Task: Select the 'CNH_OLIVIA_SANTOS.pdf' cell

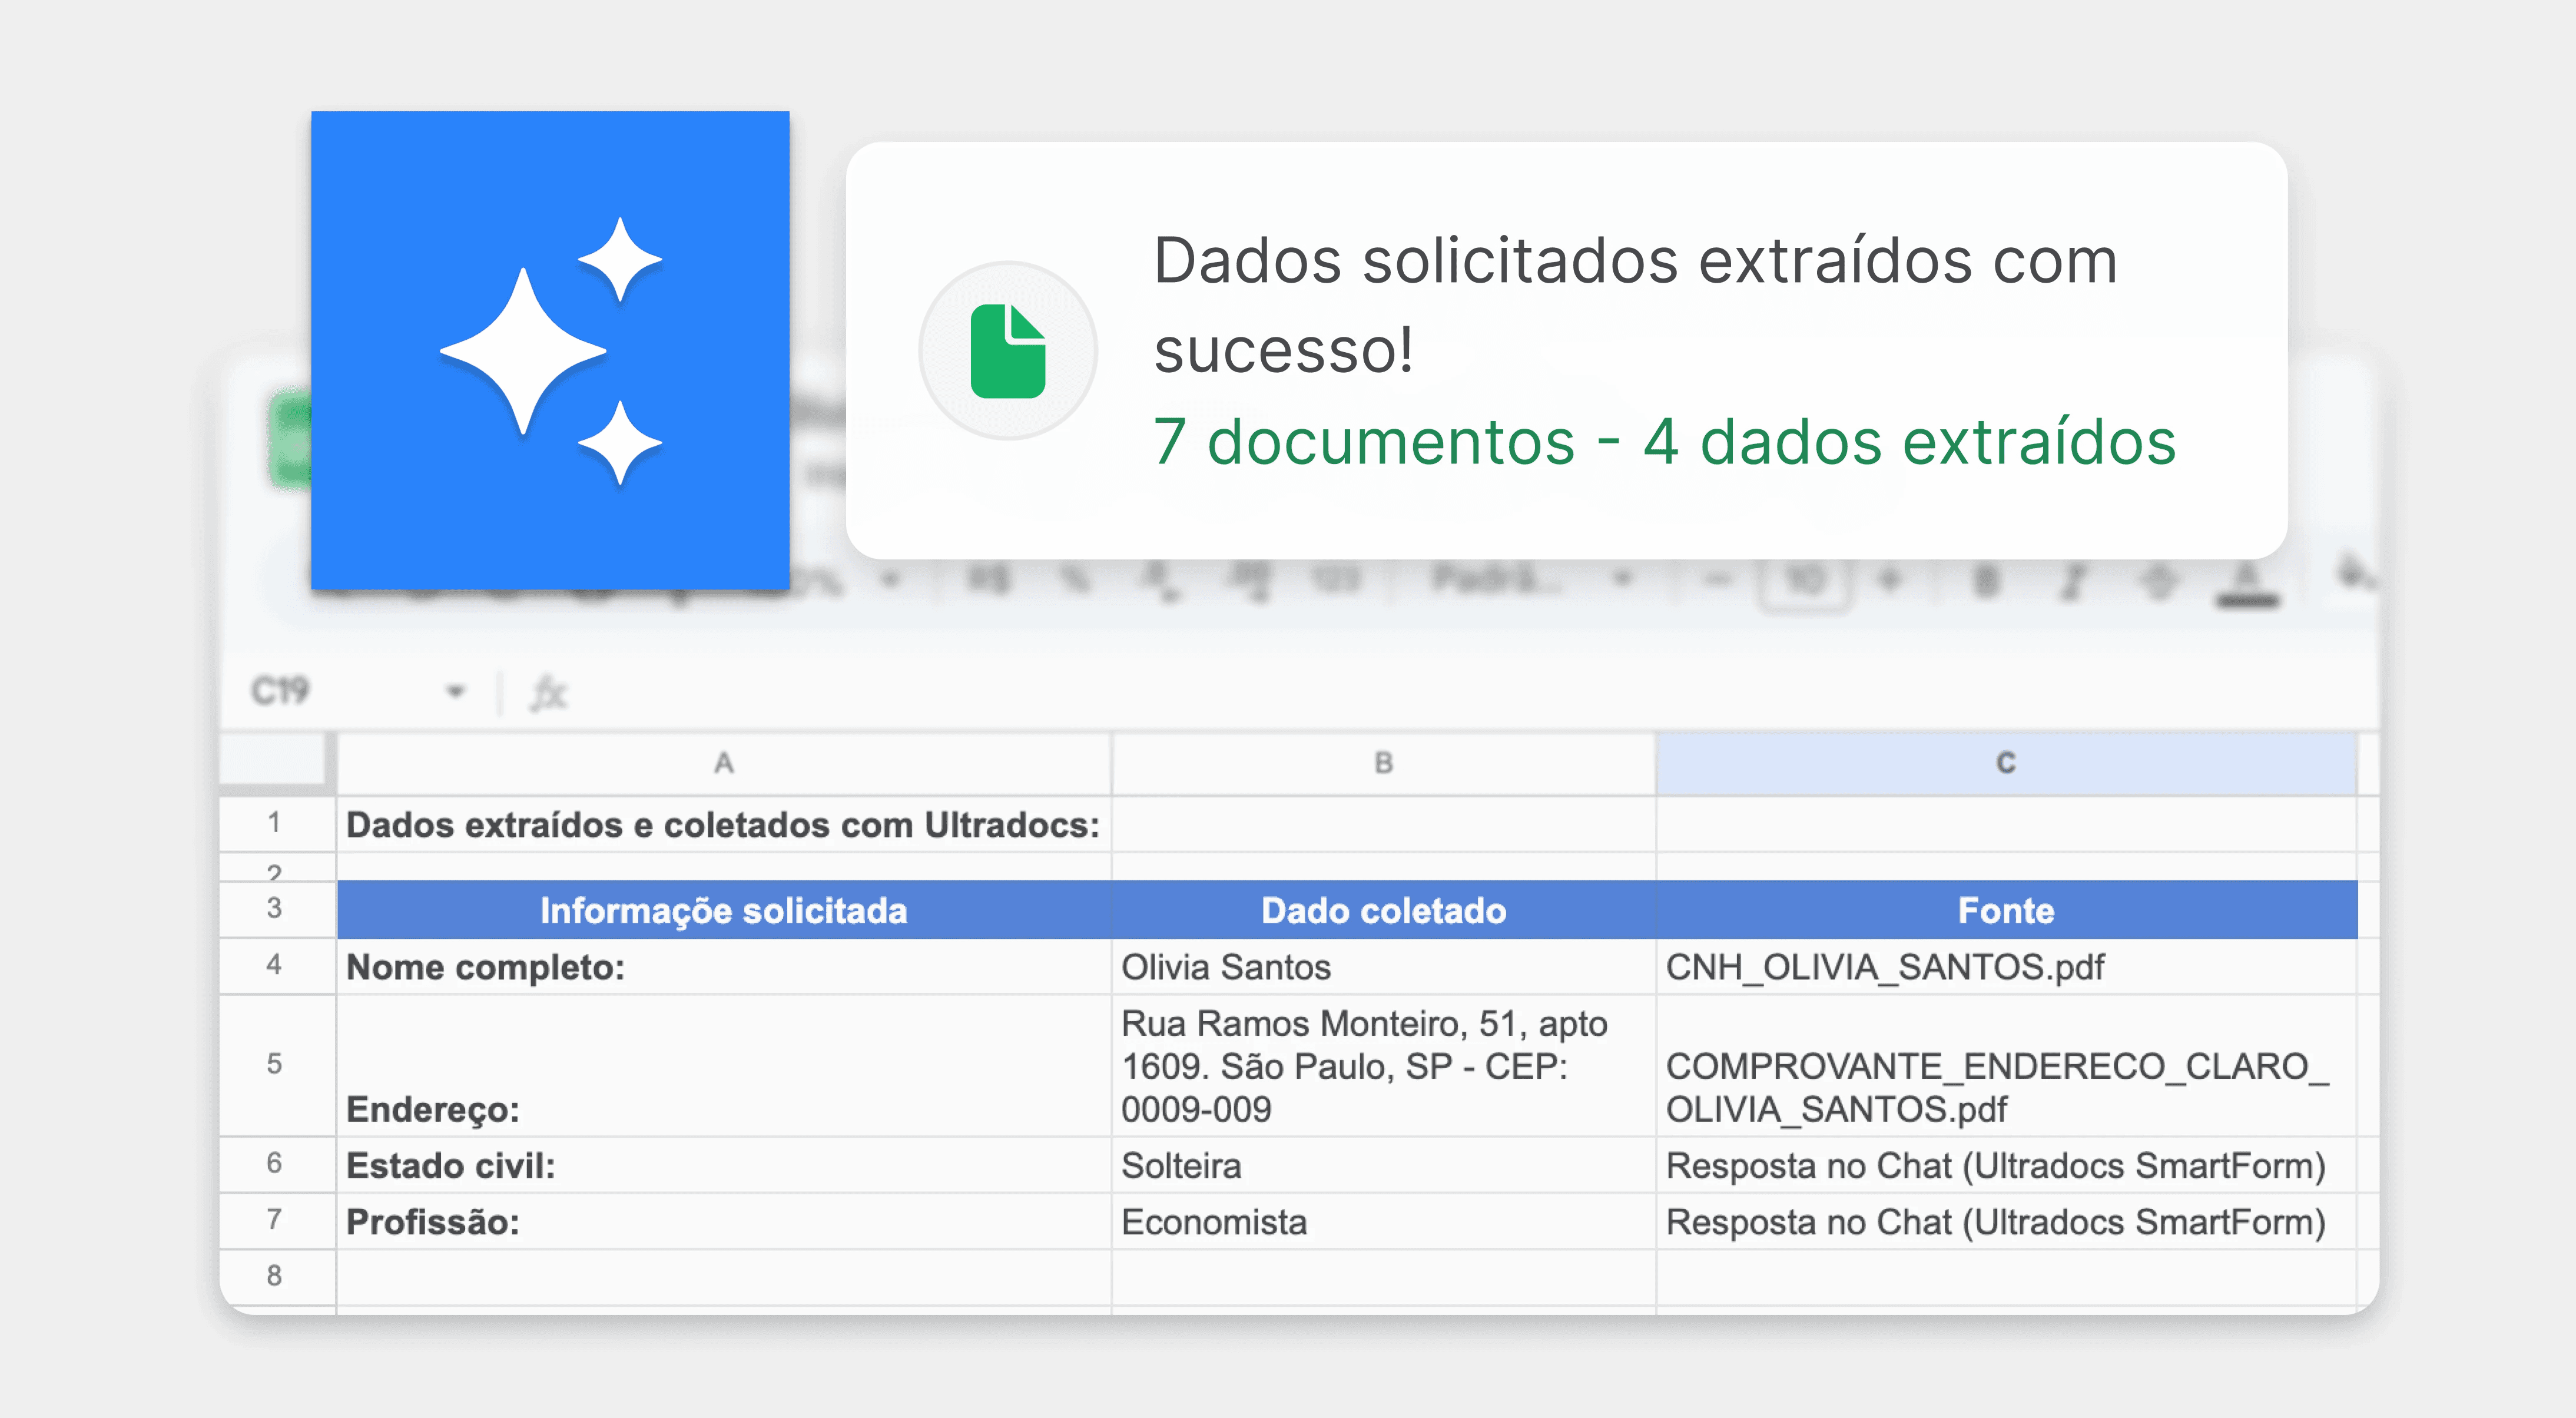Action: pyautogui.click(x=2006, y=967)
